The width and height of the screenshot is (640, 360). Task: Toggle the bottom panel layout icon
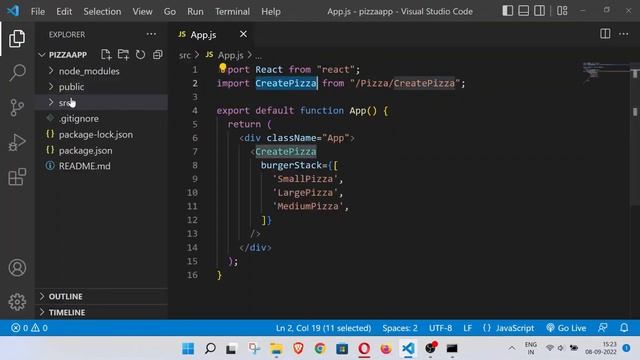[523, 11]
